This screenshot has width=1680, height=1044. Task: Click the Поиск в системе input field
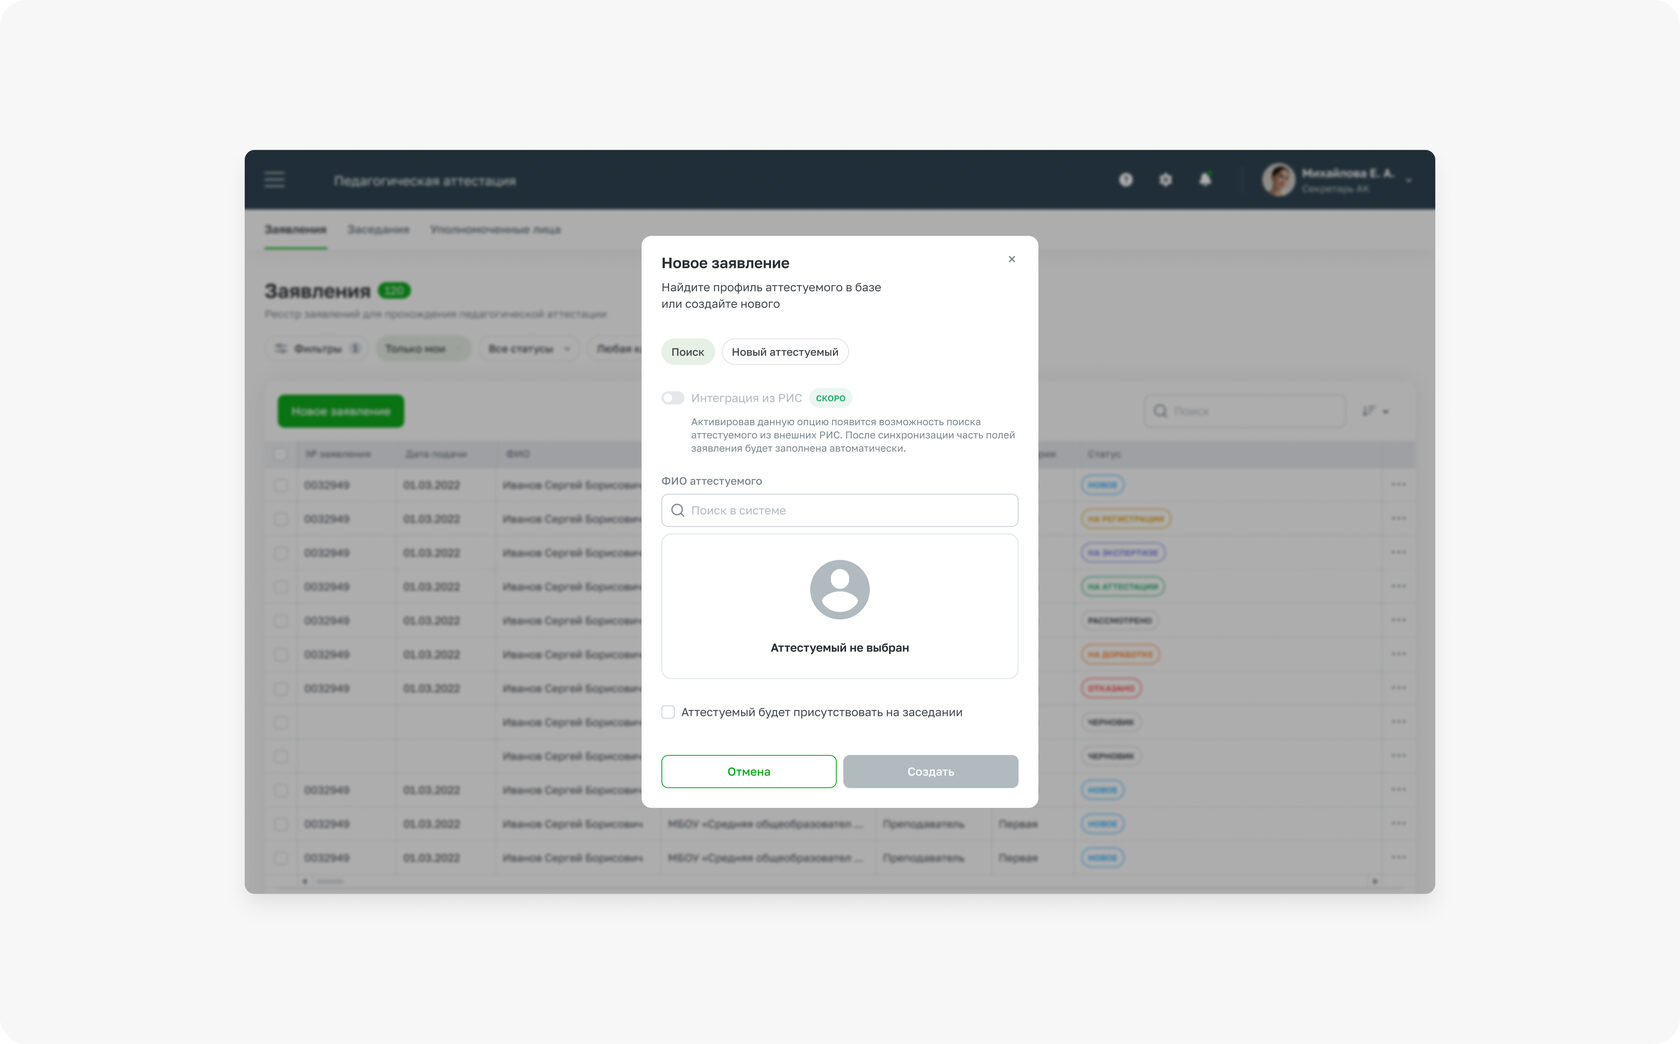840,510
